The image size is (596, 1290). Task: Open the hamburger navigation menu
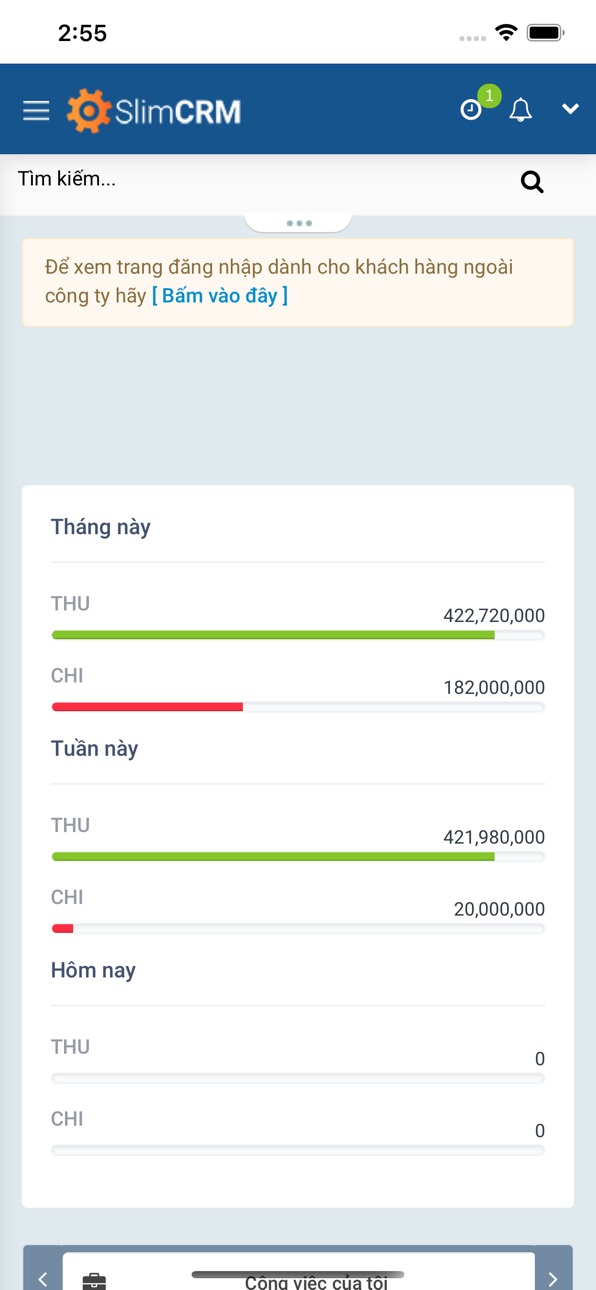point(36,110)
